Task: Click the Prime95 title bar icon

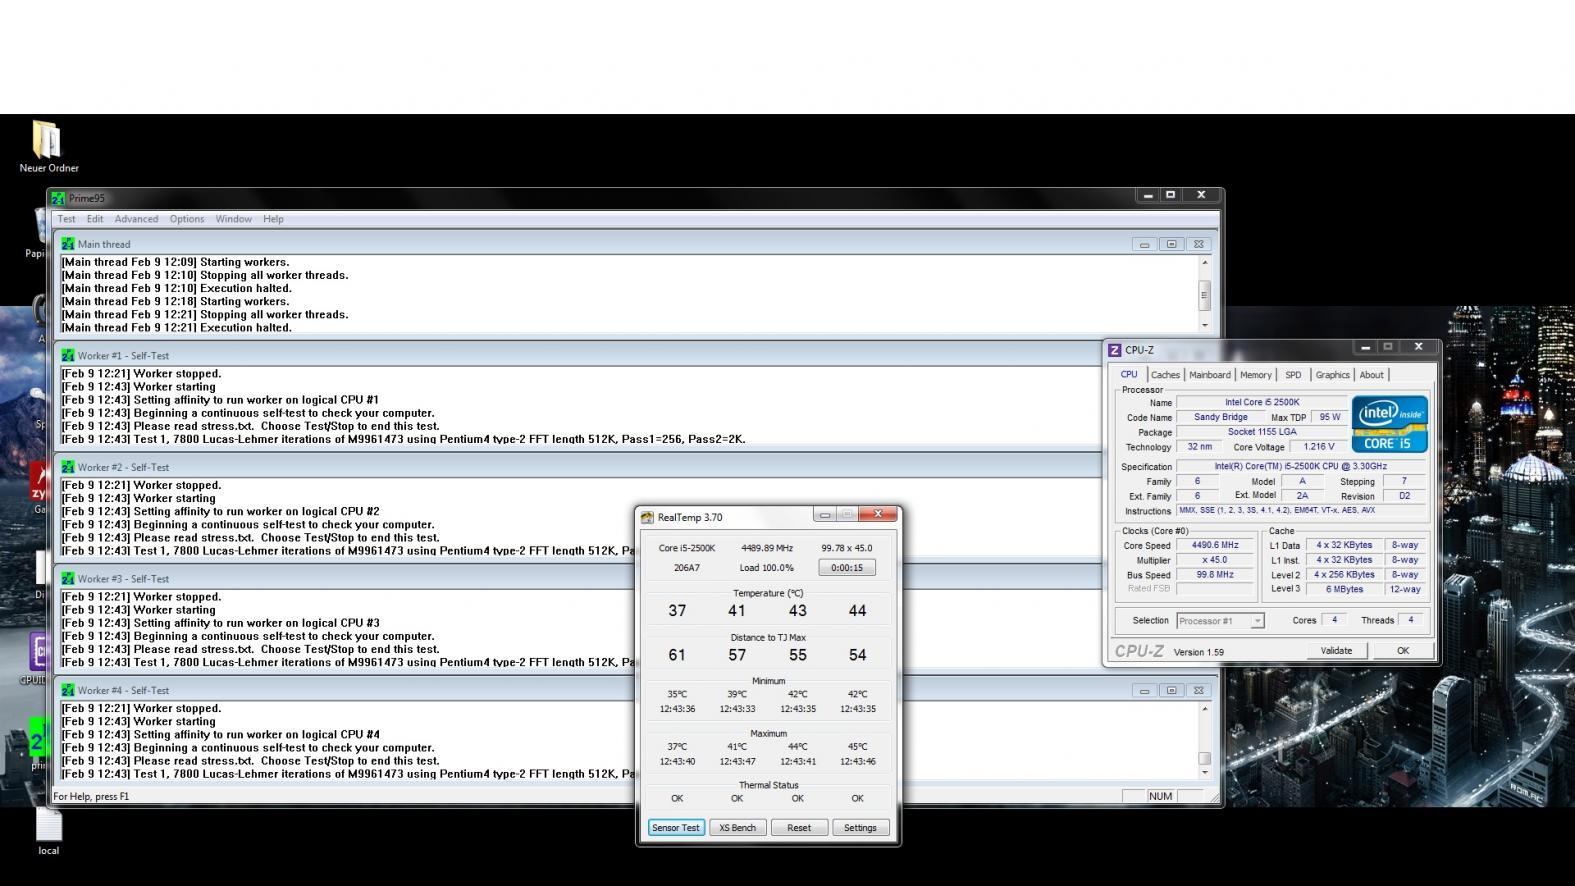Action: coord(58,198)
